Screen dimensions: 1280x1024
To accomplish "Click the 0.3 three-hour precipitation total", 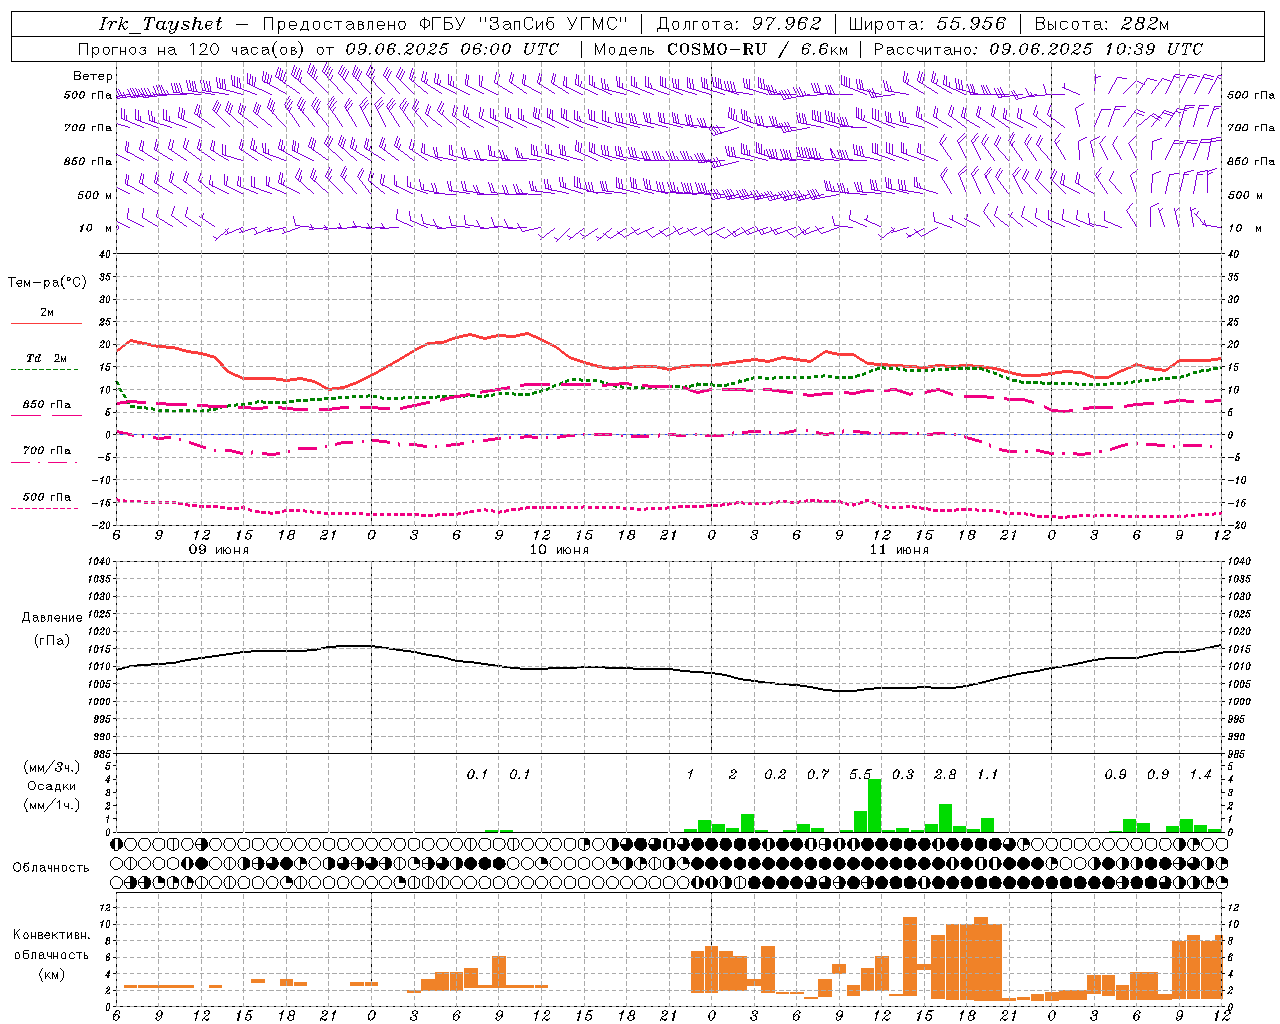I will click(903, 774).
